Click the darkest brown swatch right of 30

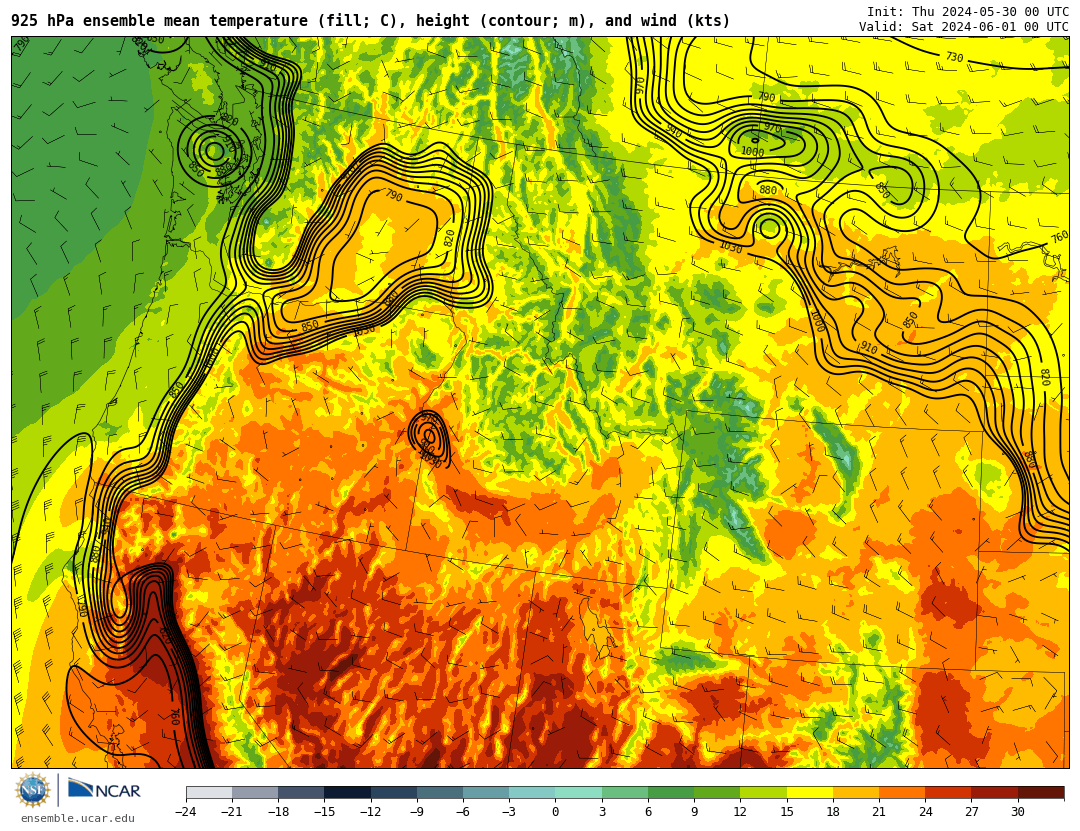coord(1041,792)
